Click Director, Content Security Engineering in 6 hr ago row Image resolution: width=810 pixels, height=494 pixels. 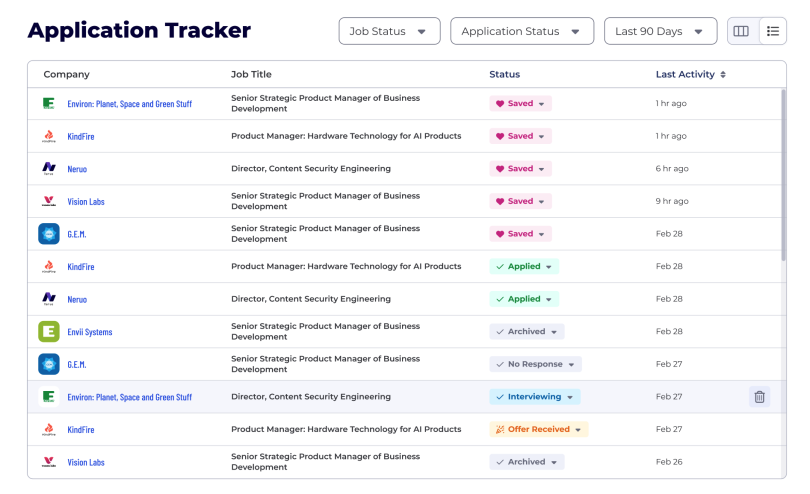tap(311, 168)
